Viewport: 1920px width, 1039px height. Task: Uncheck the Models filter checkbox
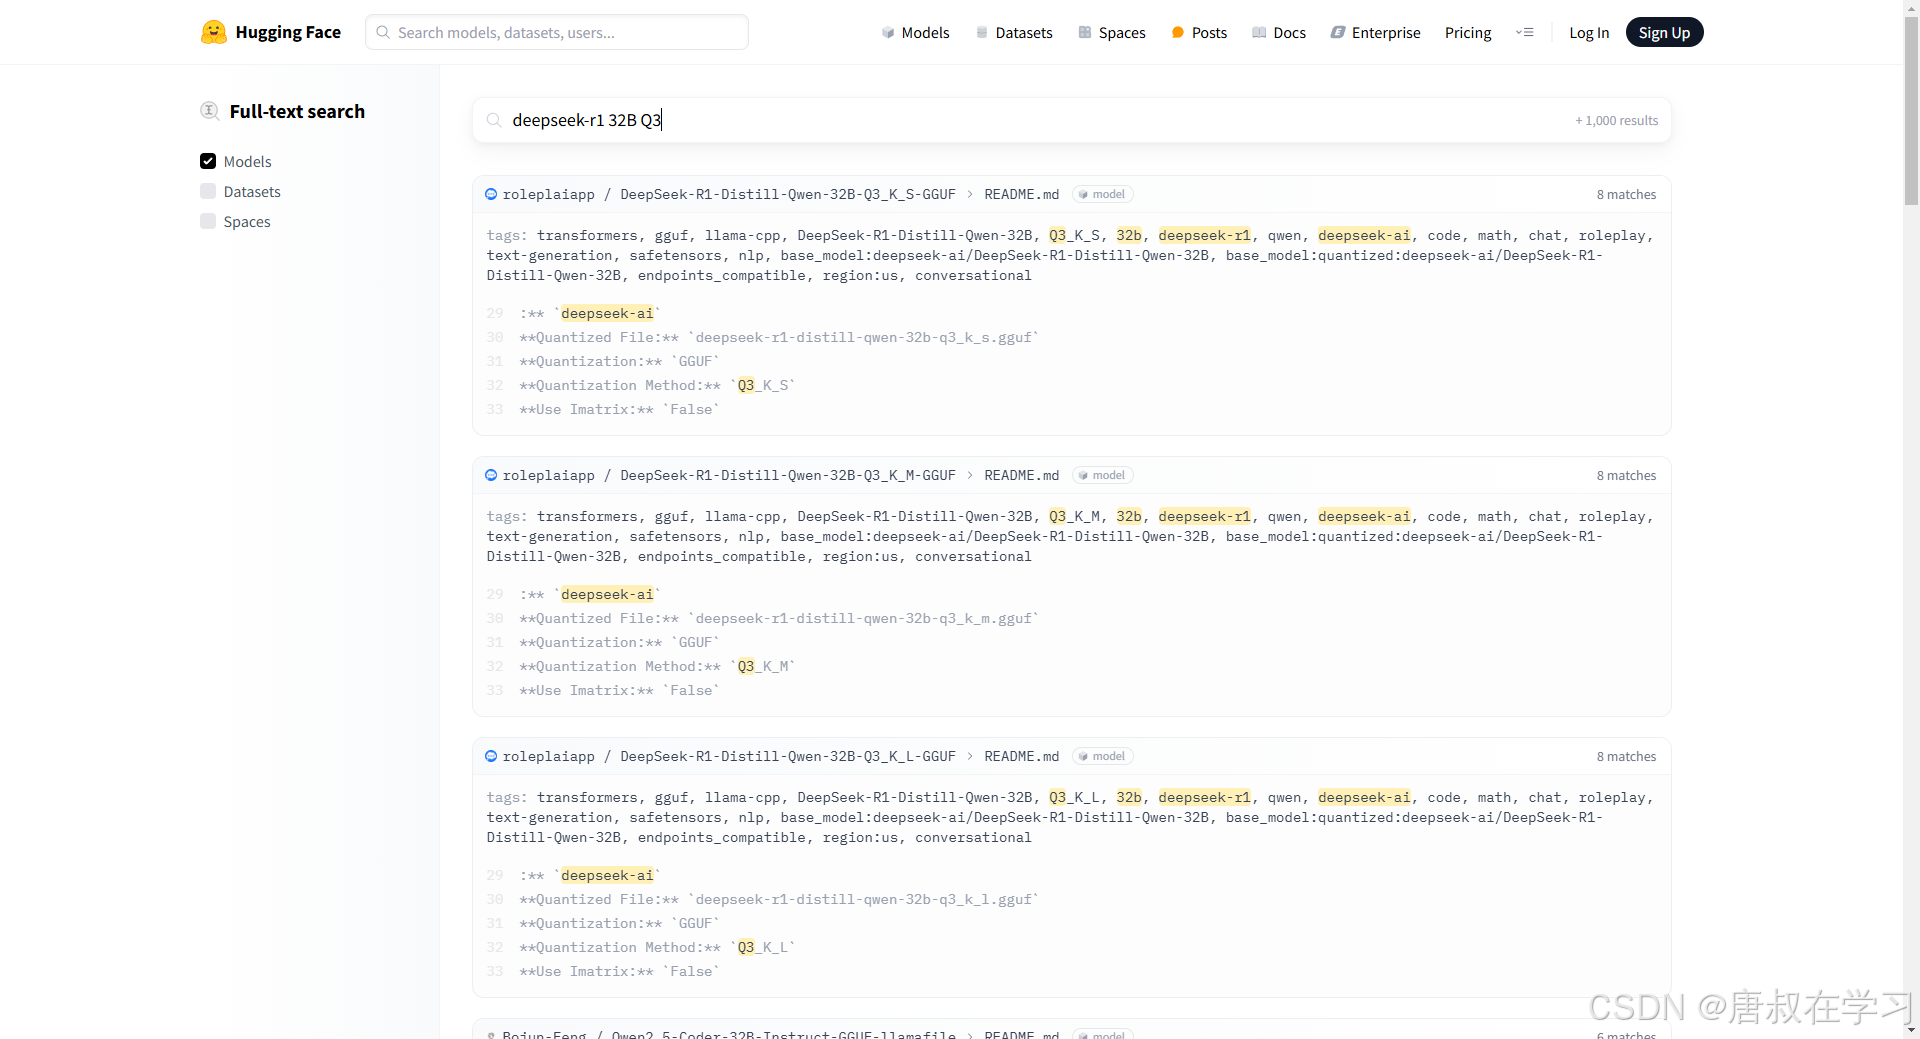(x=208, y=161)
